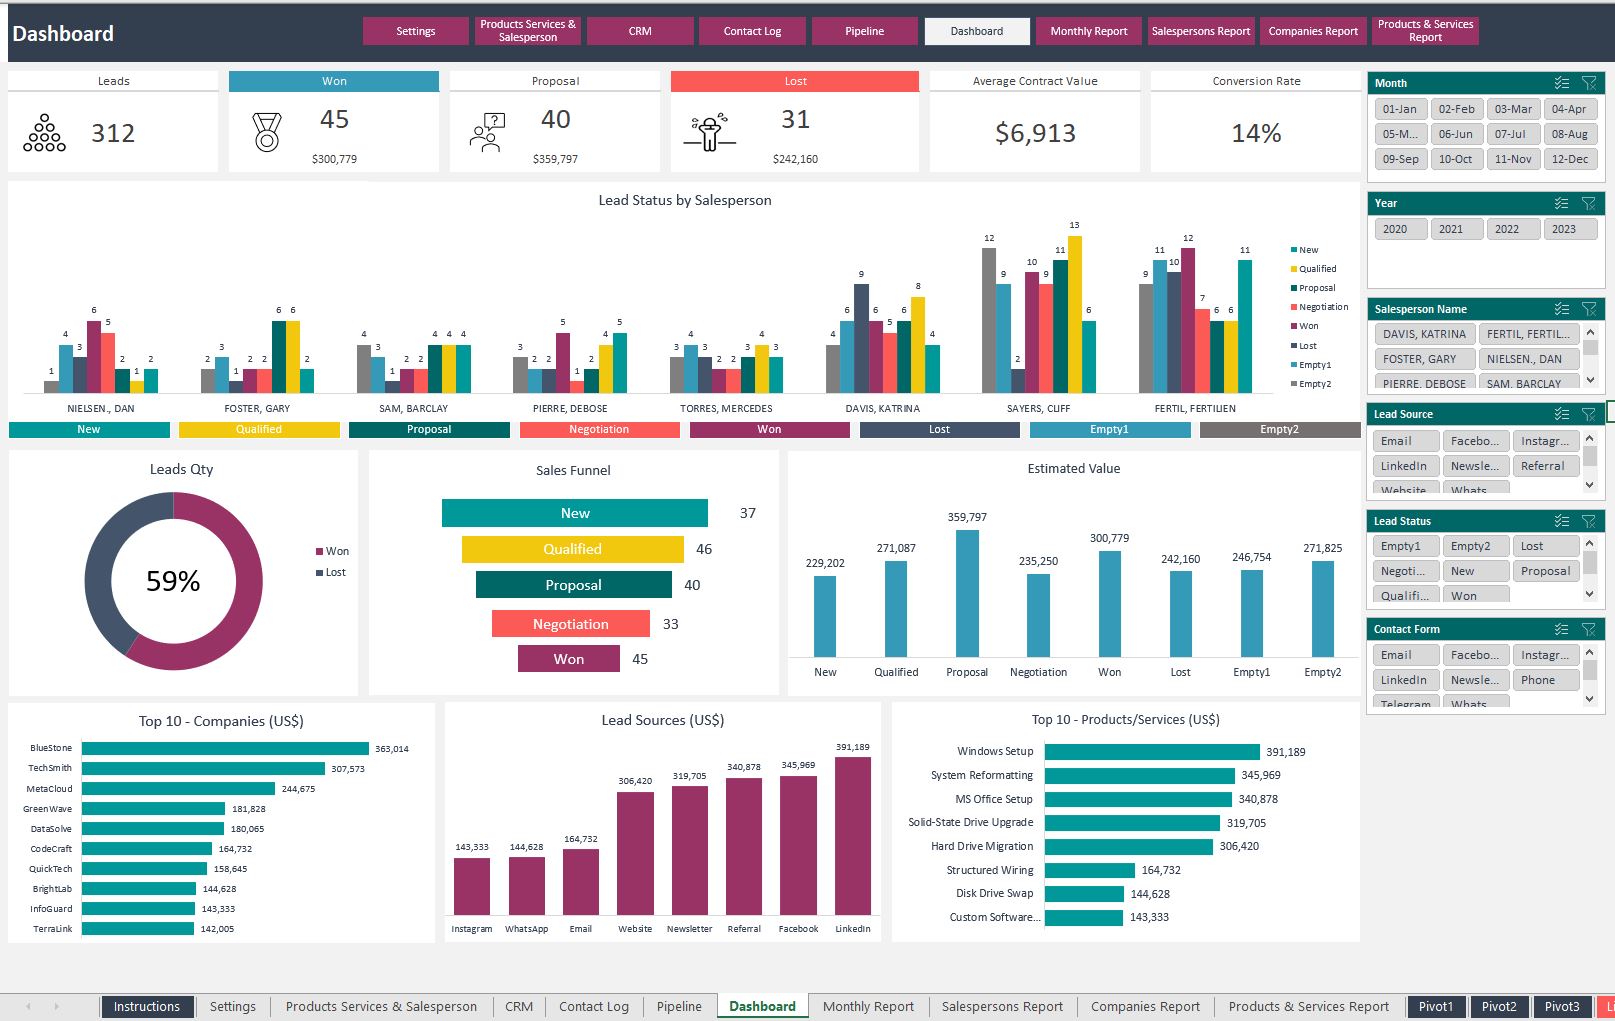Toggle multi-select on the Year slicer

pos(1561,203)
